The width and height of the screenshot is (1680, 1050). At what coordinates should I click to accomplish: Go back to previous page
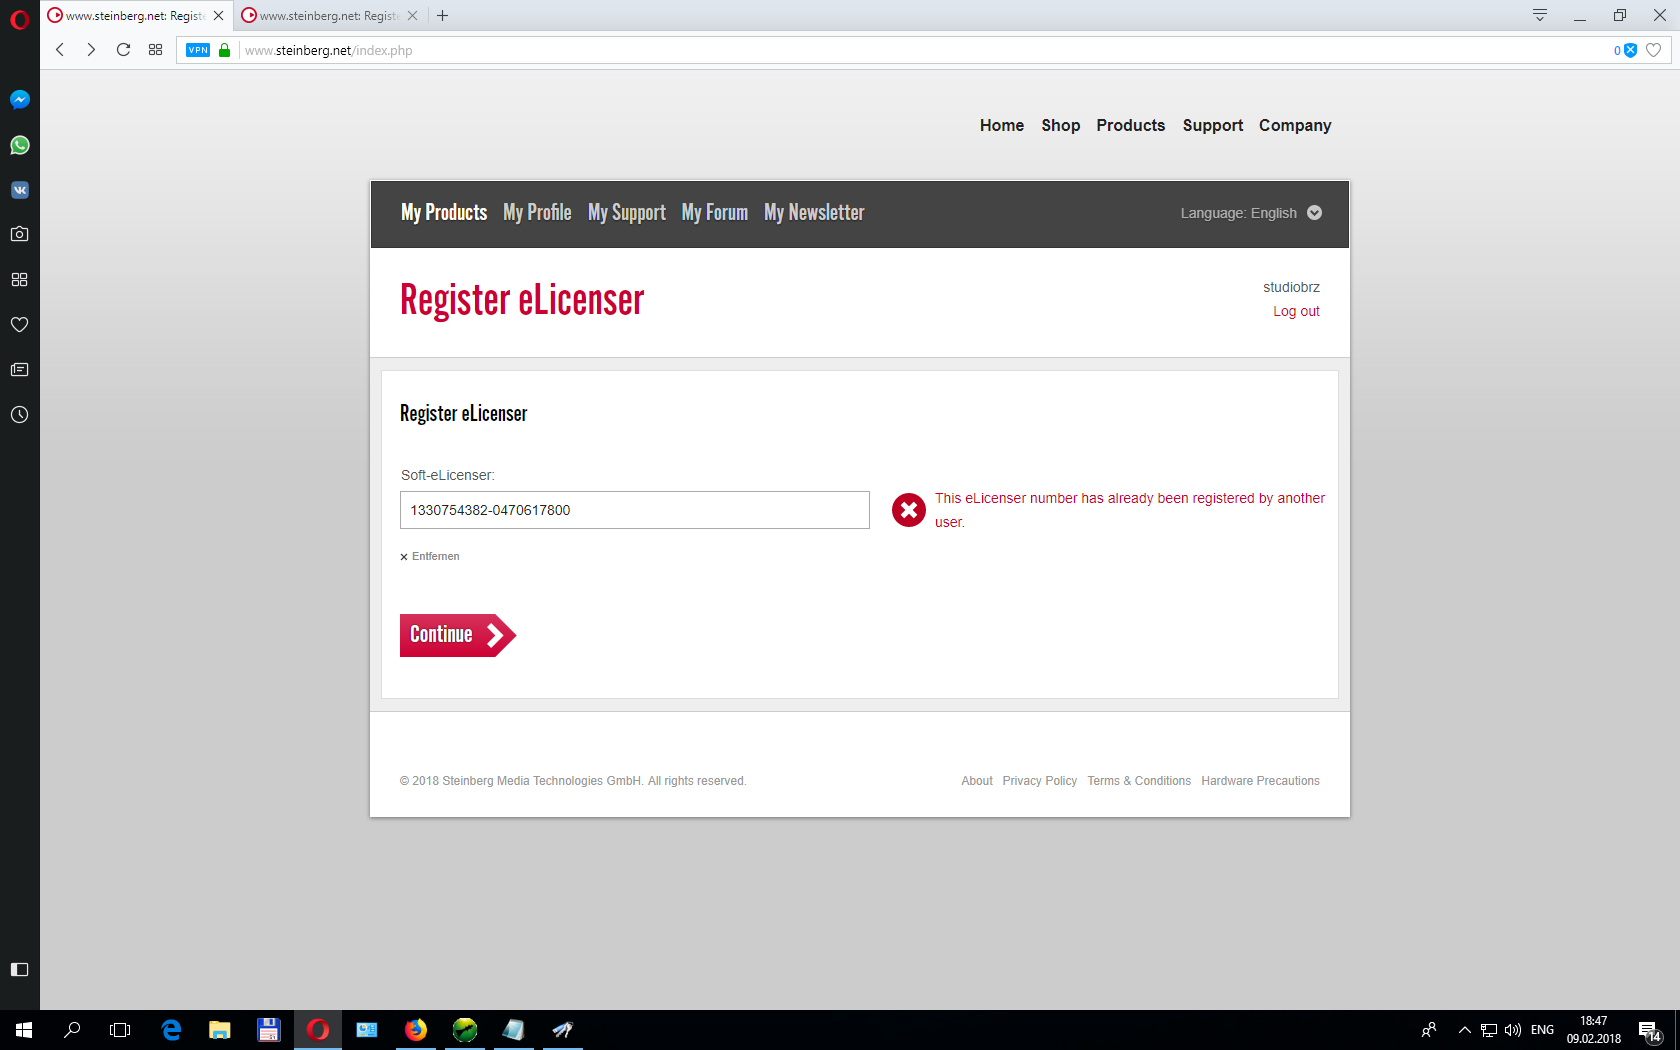coord(60,50)
